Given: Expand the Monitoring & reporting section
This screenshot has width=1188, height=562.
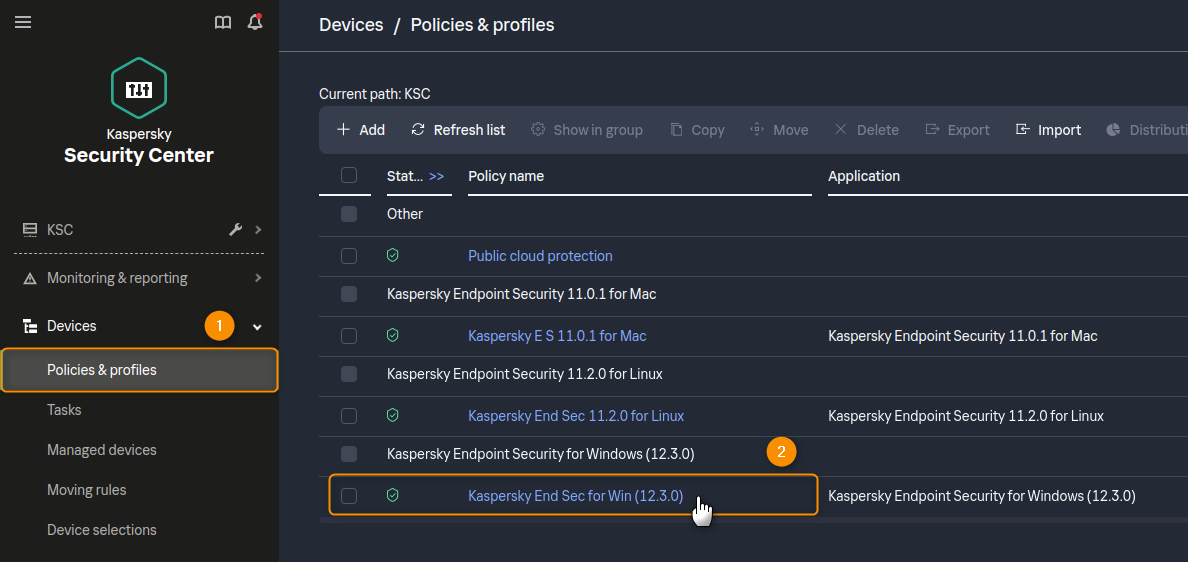Looking at the screenshot, I should click(x=258, y=278).
